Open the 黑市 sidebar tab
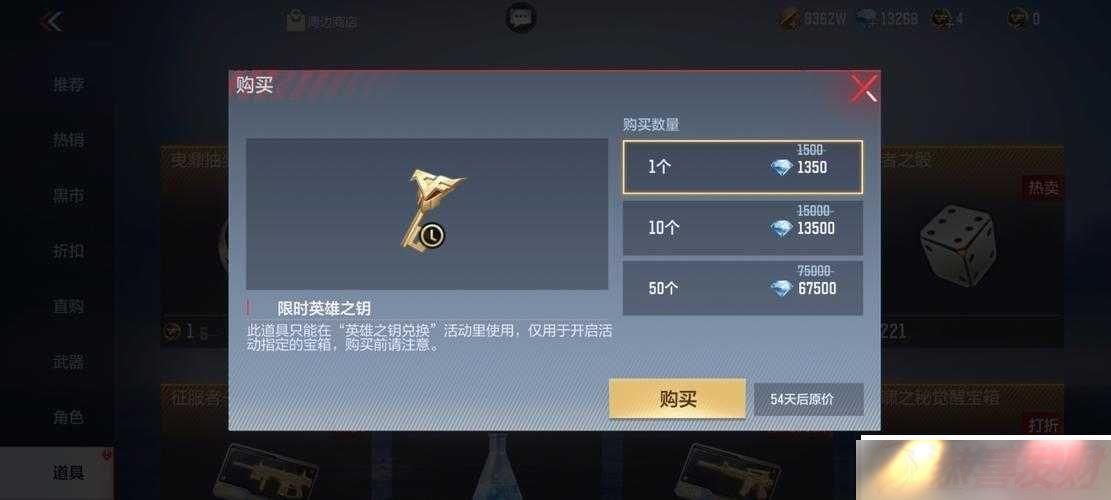Screen dimensions: 1111x500 [x=69, y=195]
